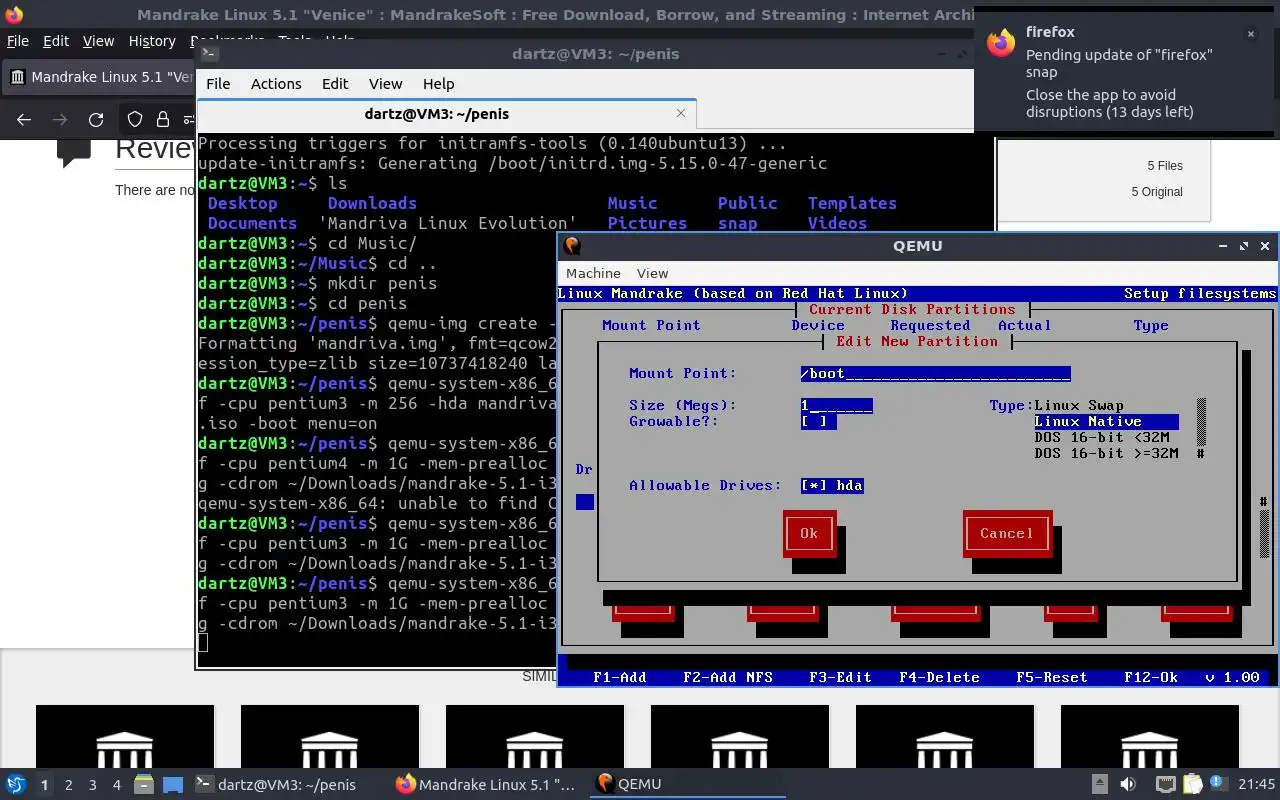
Task: Toggle the hda allowable drive checkbox
Action: click(832, 485)
